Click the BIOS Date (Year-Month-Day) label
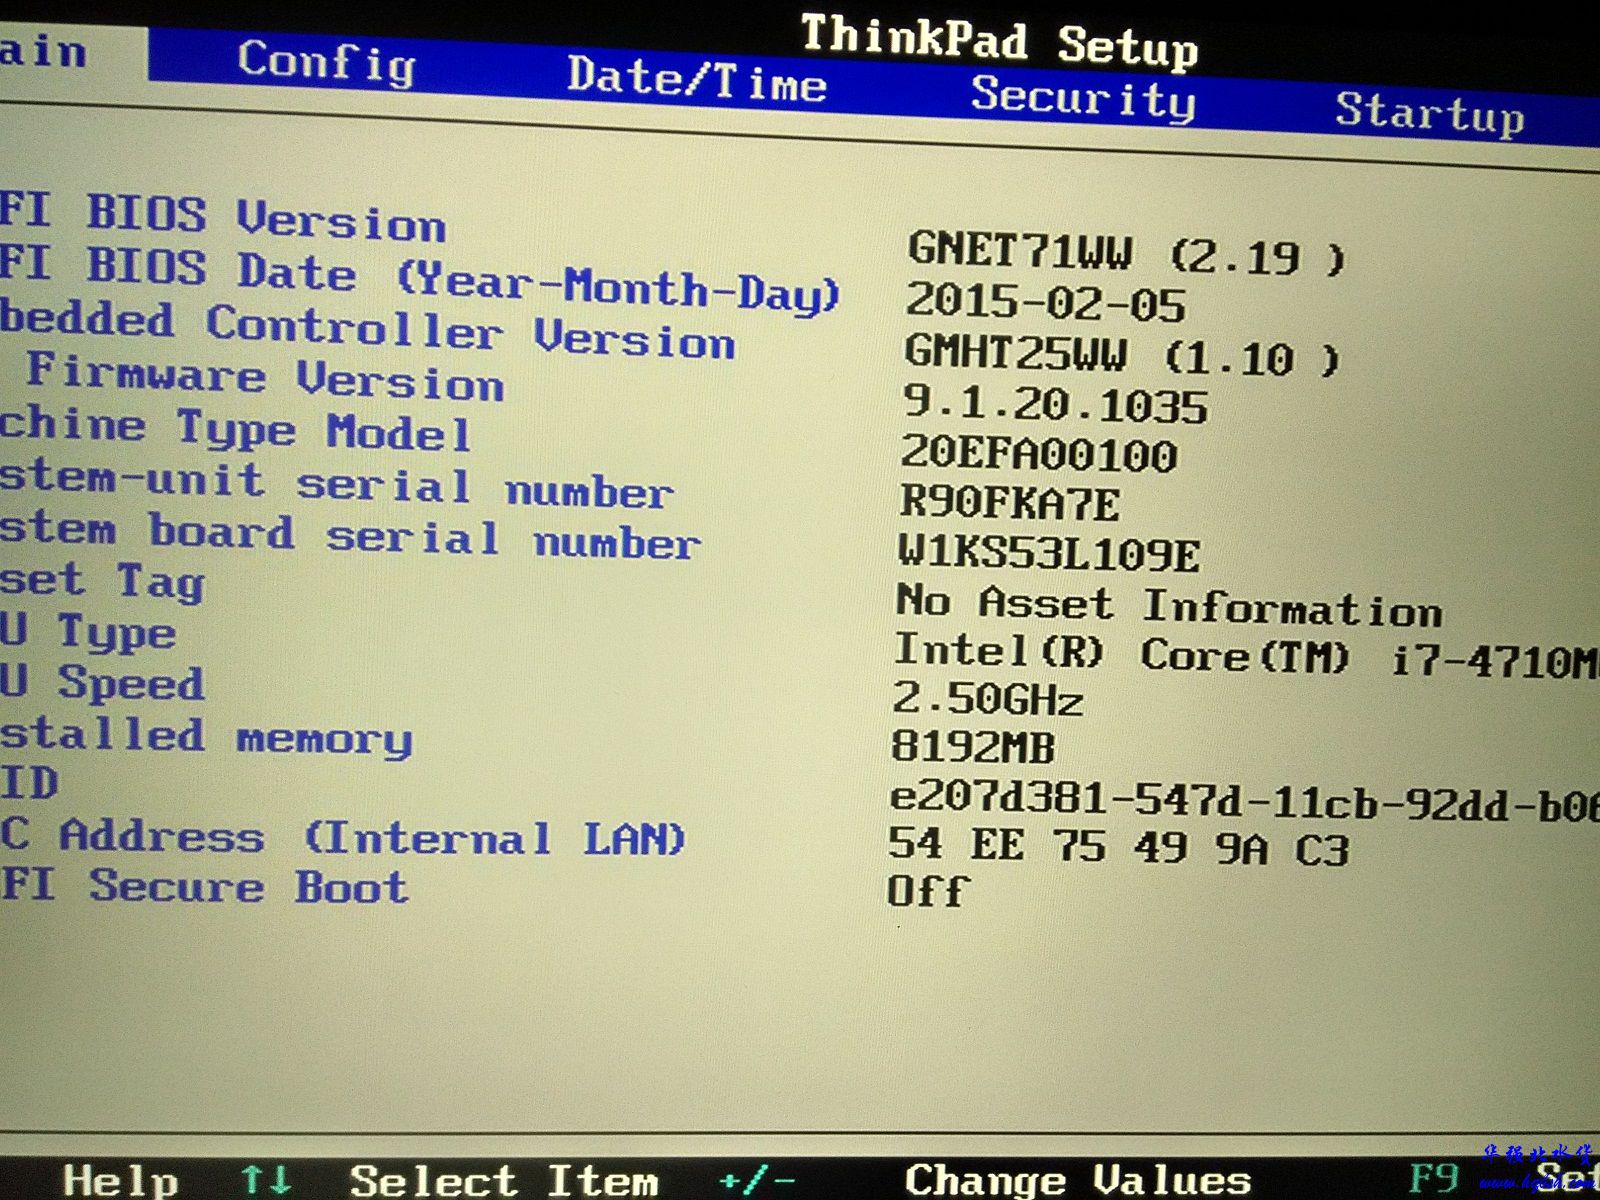Screen dimensions: 1600x1200 tap(419, 281)
